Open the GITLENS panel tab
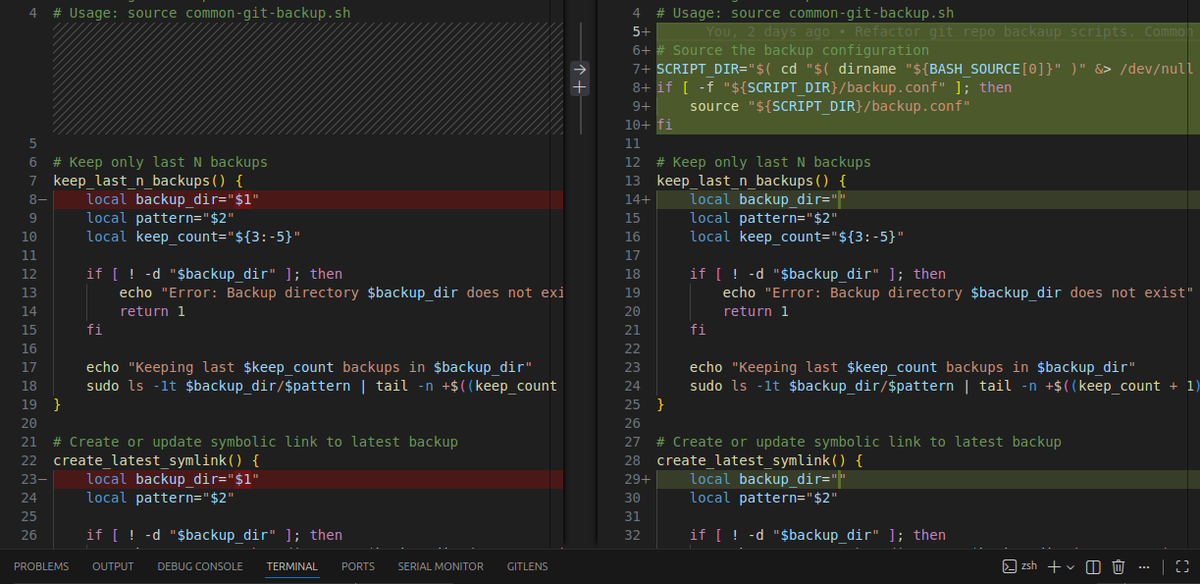Screen dimensions: 1200x584 [x=527, y=566]
